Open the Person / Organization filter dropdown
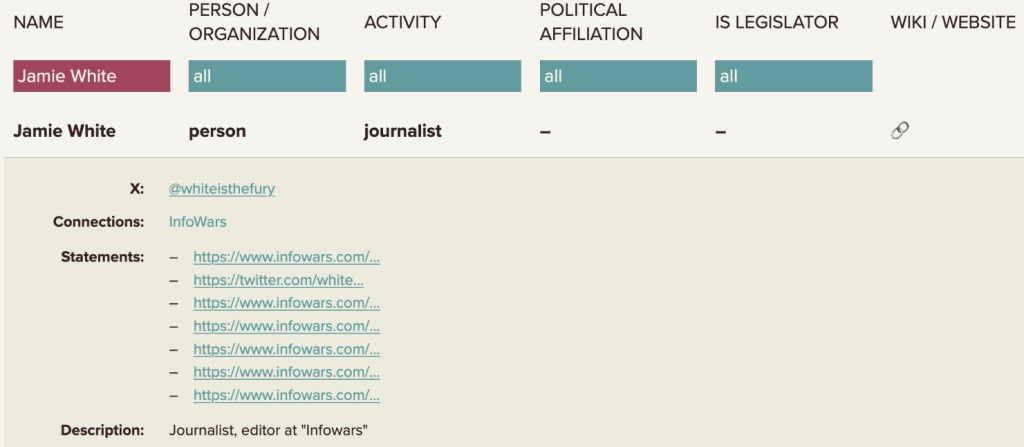 267,76
